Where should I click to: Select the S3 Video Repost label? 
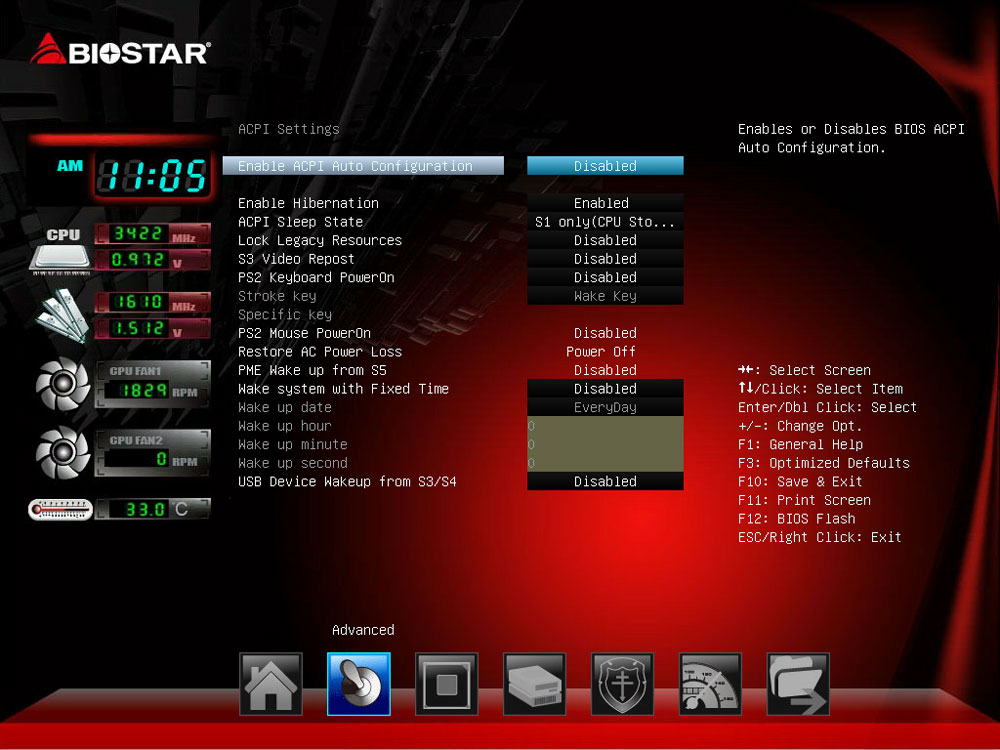click(296, 259)
